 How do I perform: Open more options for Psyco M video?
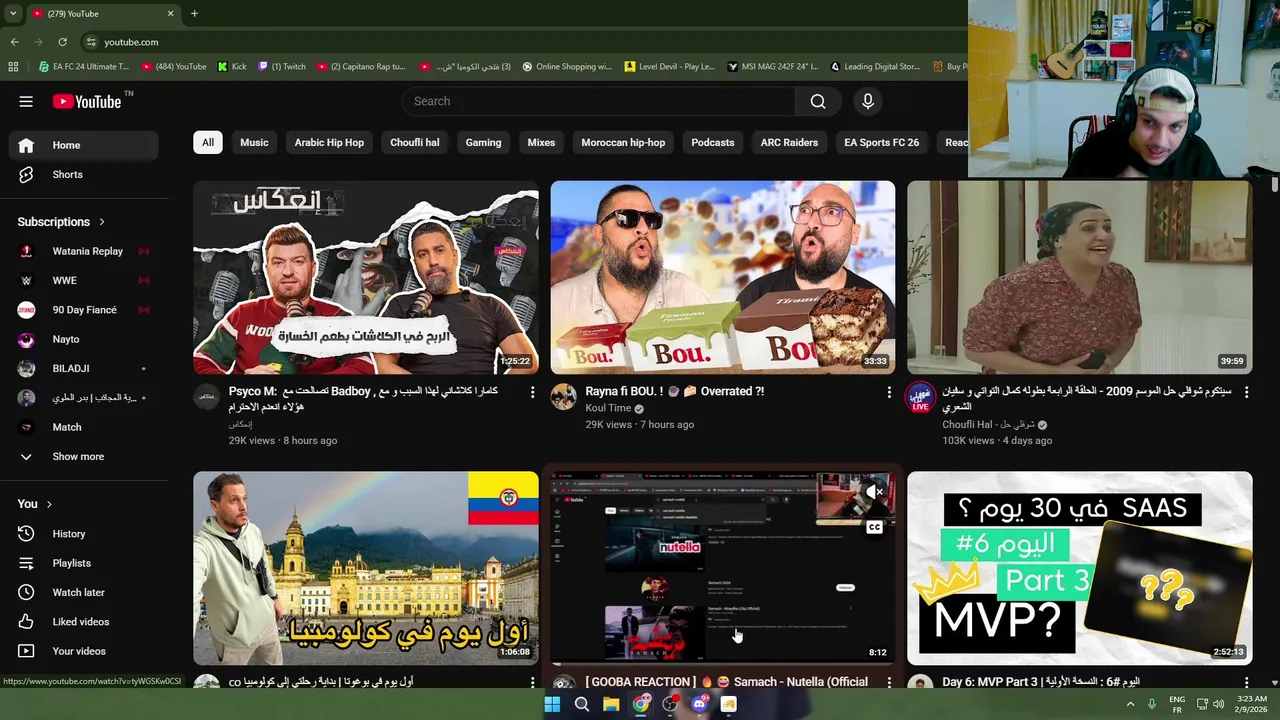(x=532, y=393)
